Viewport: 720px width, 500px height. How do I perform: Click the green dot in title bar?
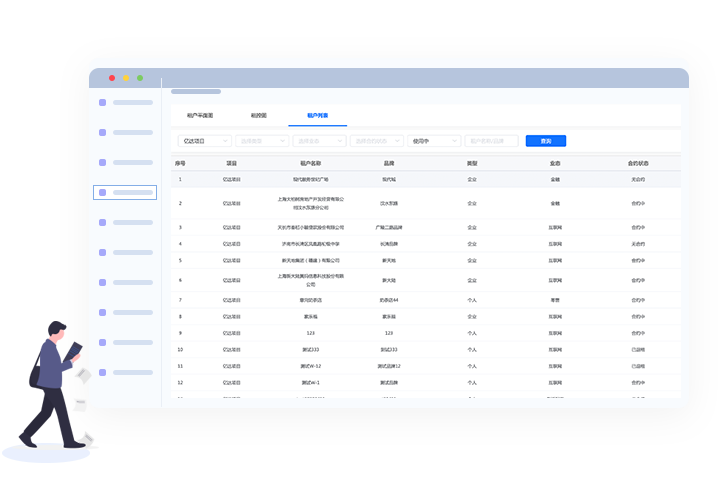pos(140,78)
